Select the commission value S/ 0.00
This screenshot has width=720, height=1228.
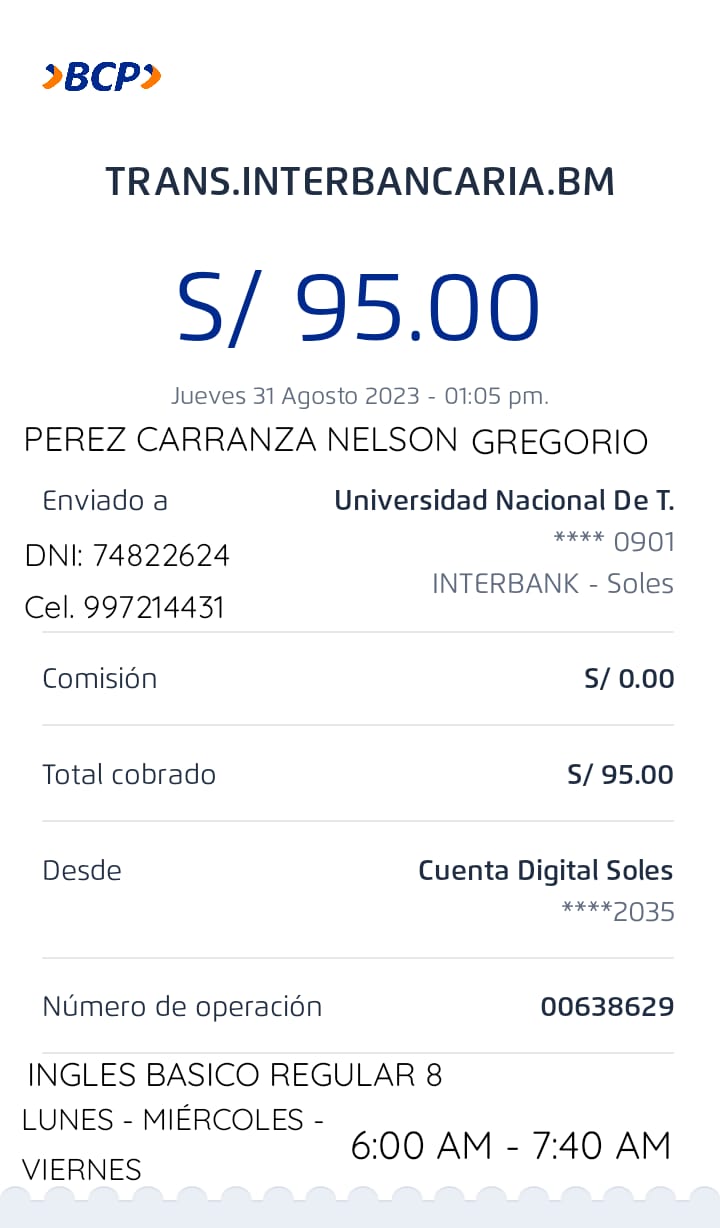coord(629,679)
